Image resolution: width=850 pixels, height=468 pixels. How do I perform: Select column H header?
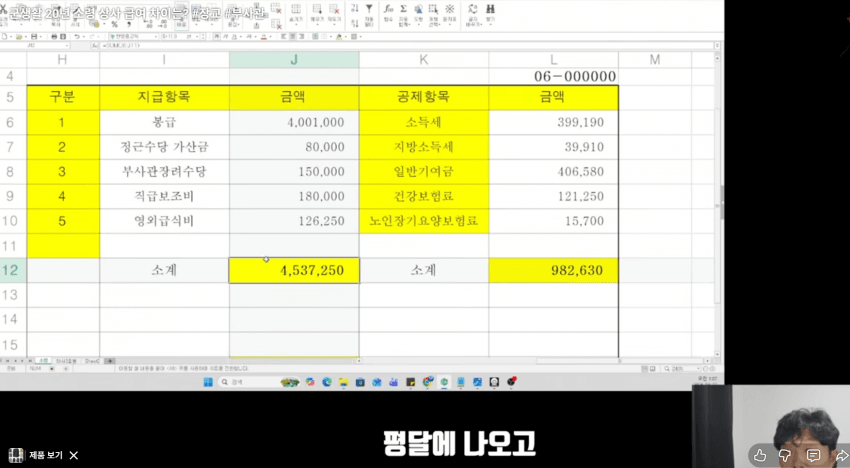coord(63,60)
